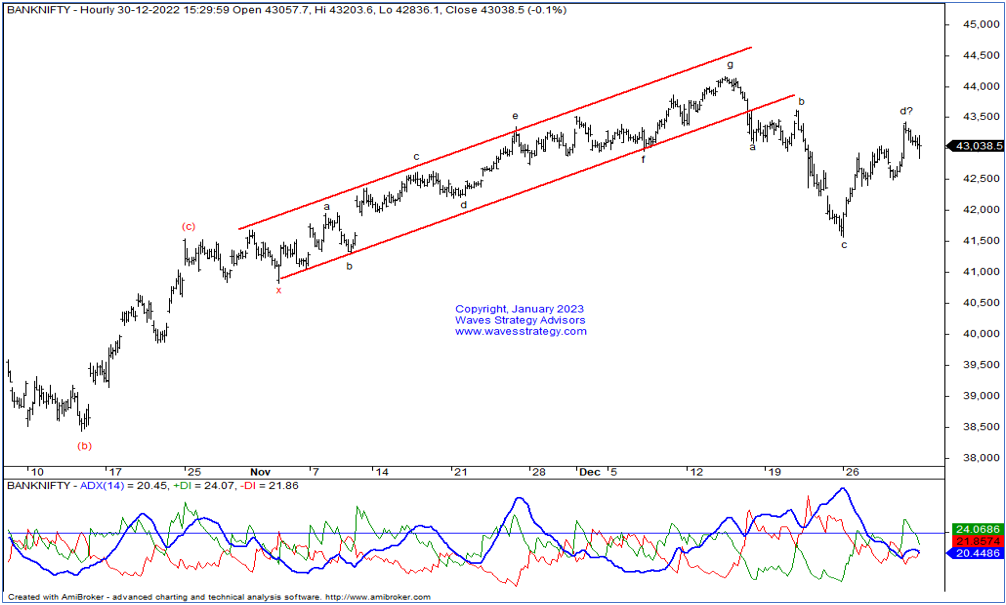
Task: Select the g wave label at the peak
Action: point(730,65)
